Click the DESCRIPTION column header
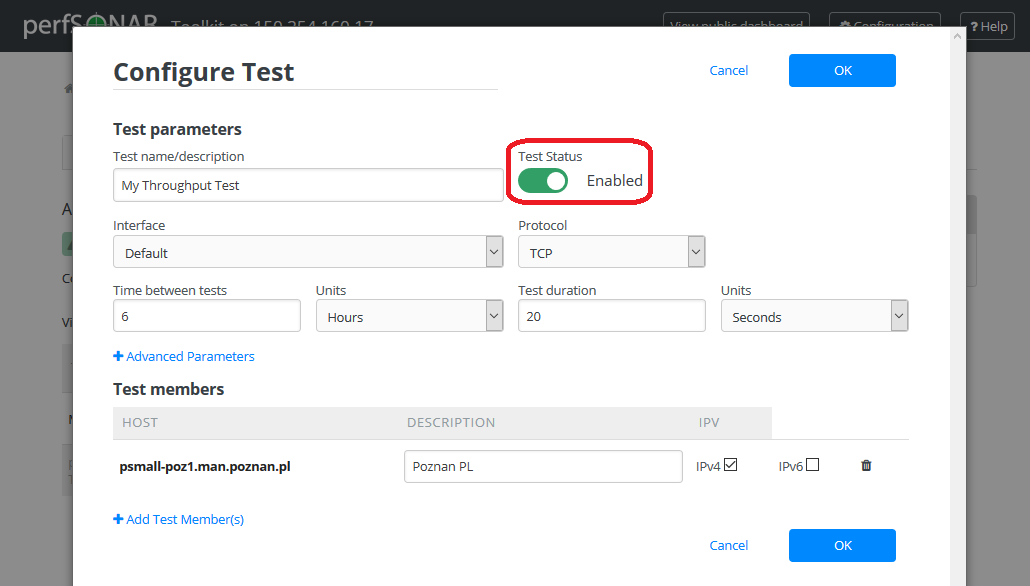This screenshot has width=1030, height=586. (x=451, y=422)
